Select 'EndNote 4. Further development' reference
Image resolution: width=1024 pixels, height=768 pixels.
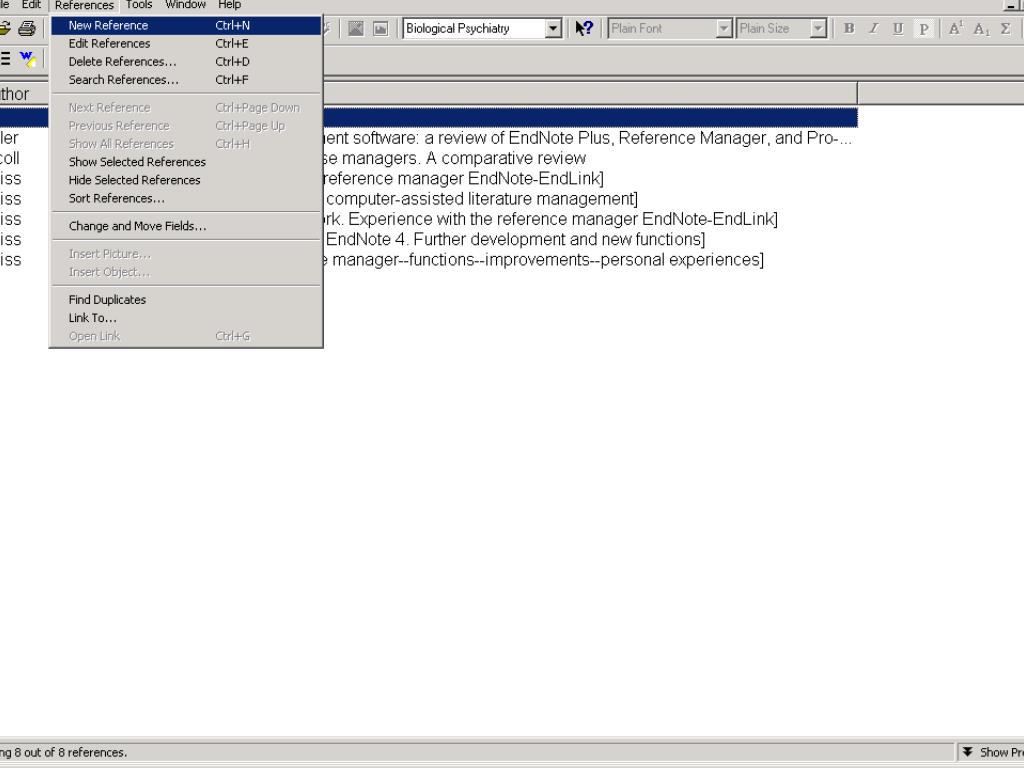[515, 239]
